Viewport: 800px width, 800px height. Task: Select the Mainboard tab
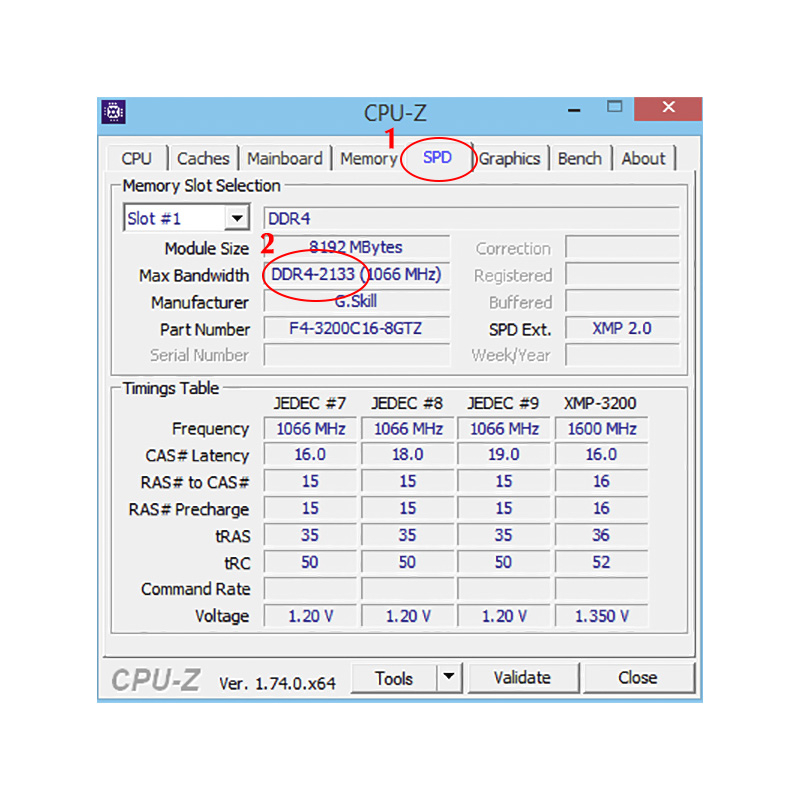(285, 158)
